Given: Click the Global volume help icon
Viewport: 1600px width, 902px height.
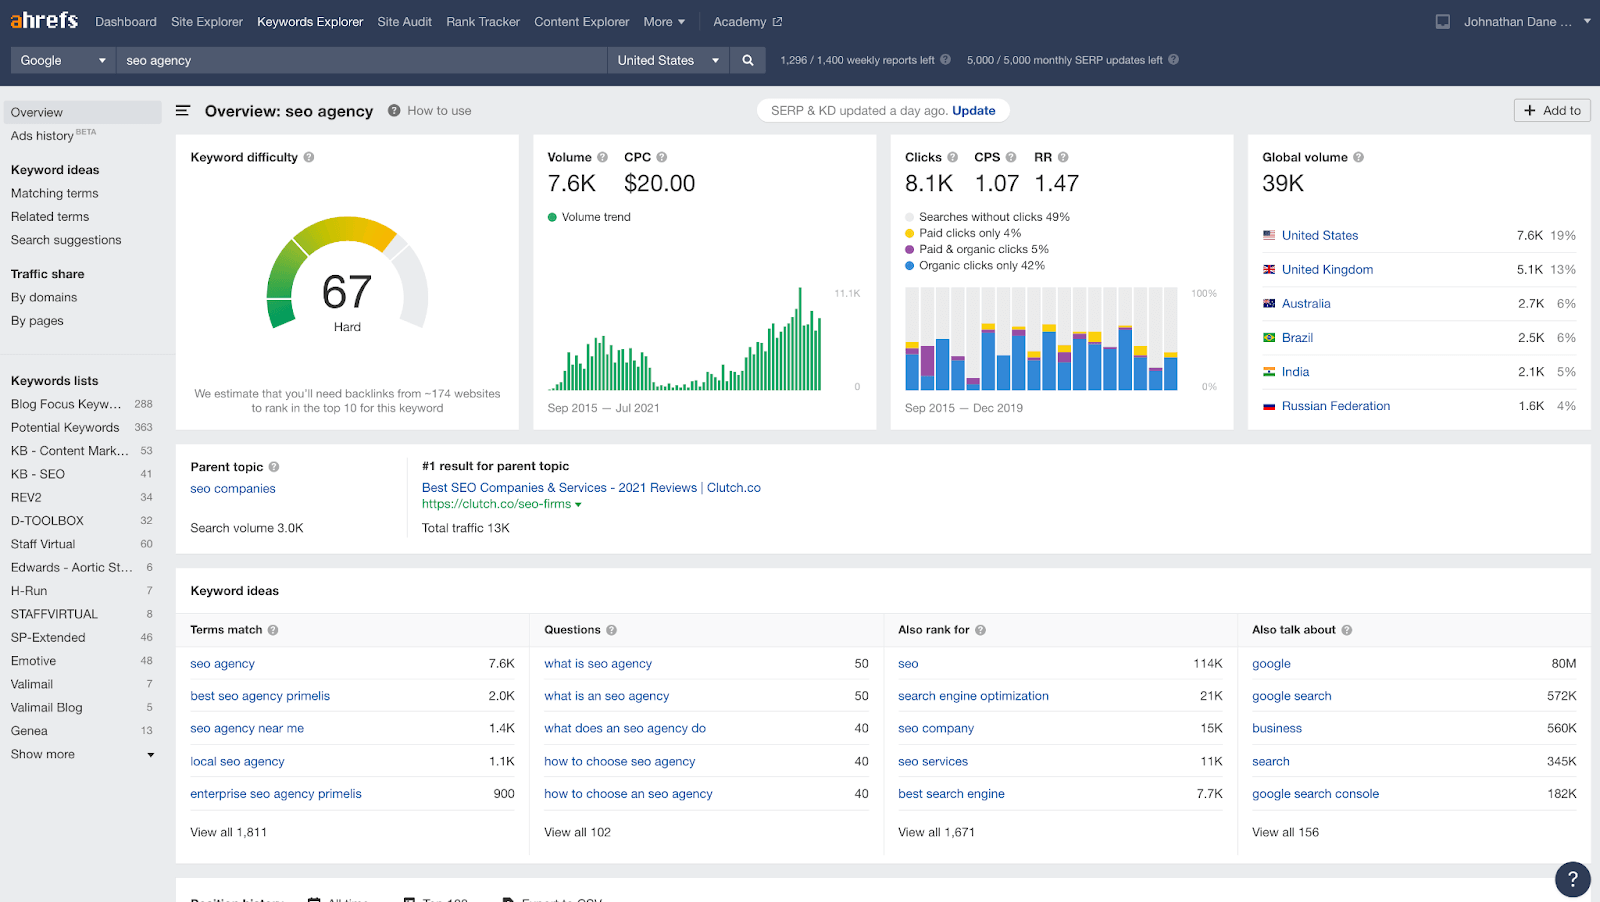Looking at the screenshot, I should (1358, 157).
